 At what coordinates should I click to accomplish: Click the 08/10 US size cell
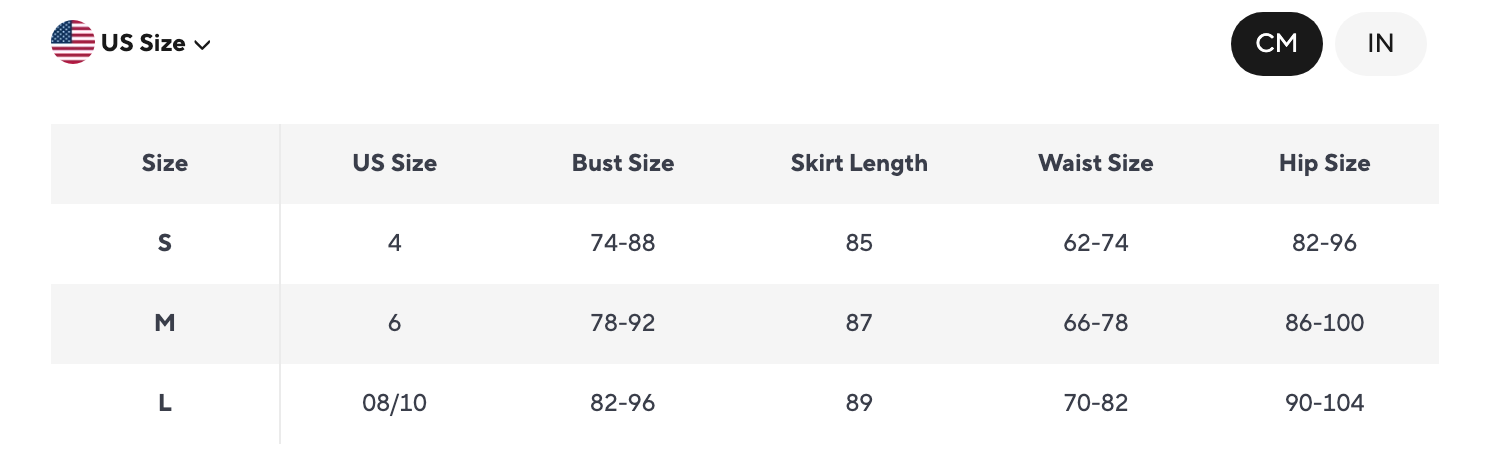[x=395, y=403]
